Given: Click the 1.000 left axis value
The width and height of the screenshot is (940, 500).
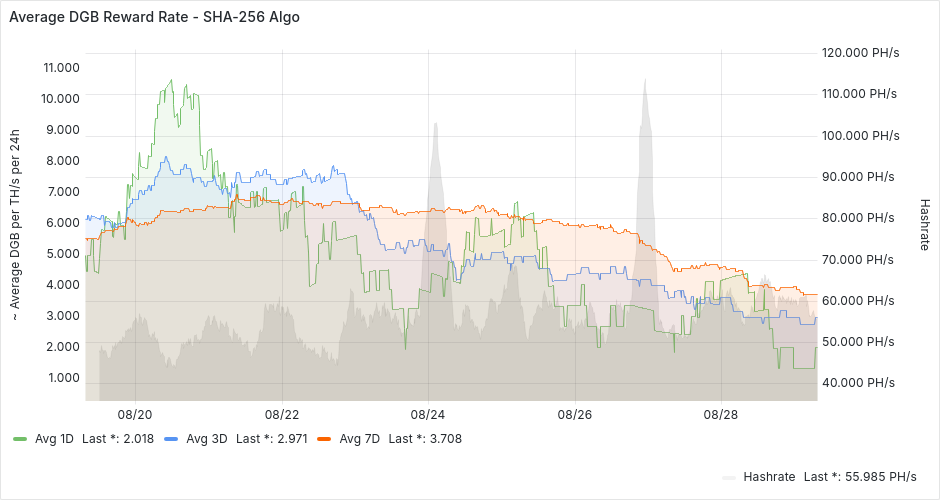Looking at the screenshot, I should (63, 378).
